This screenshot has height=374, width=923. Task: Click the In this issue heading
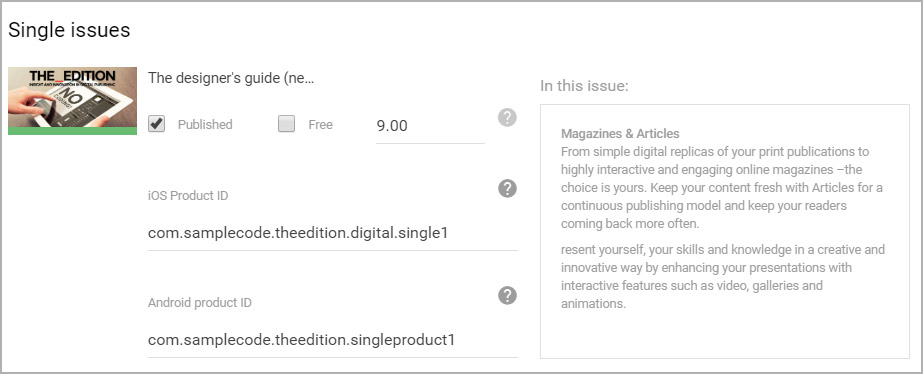pyautogui.click(x=585, y=87)
